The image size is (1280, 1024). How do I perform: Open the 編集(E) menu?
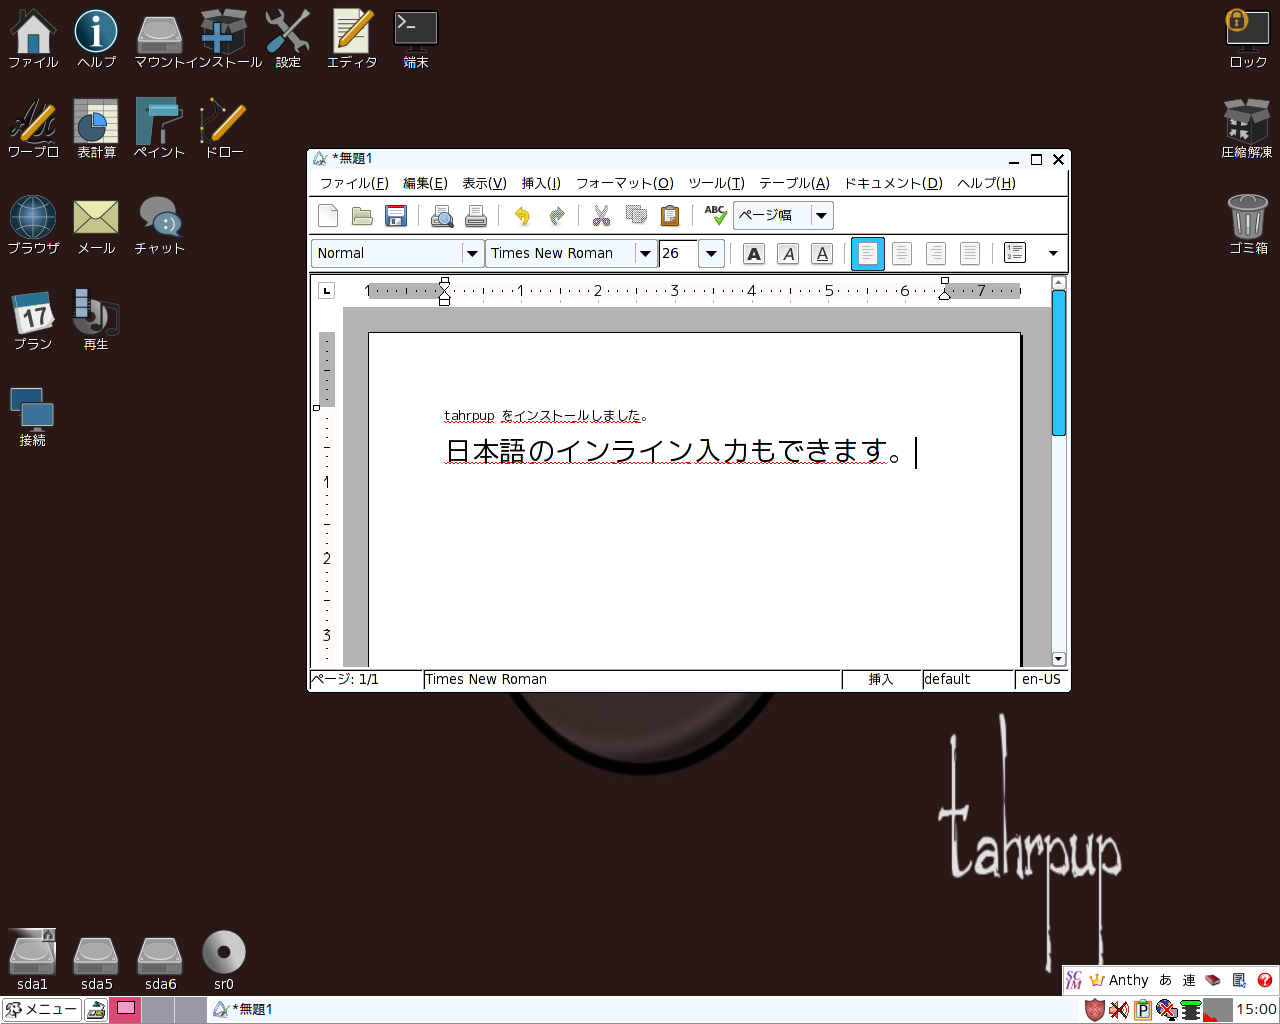pyautogui.click(x=425, y=183)
